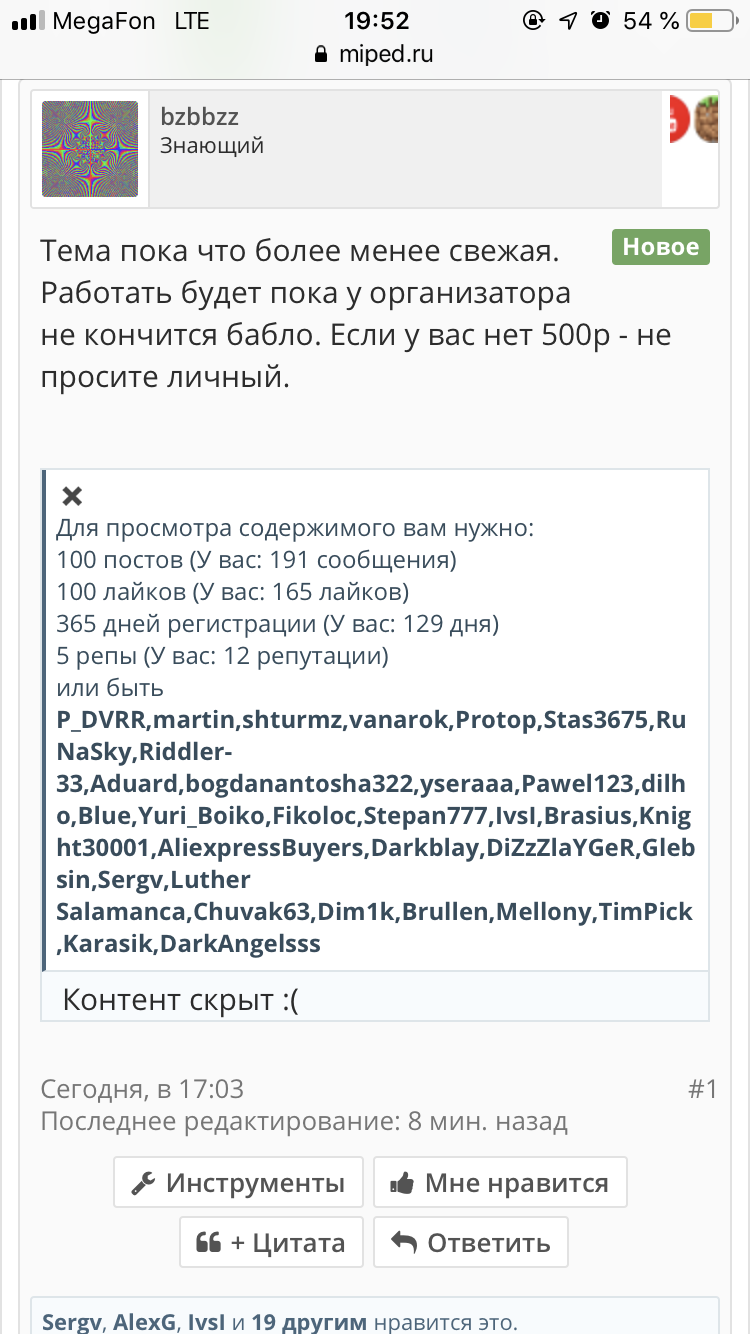Open bzbbzz user avatar
750x1334 pixels.
(90, 148)
